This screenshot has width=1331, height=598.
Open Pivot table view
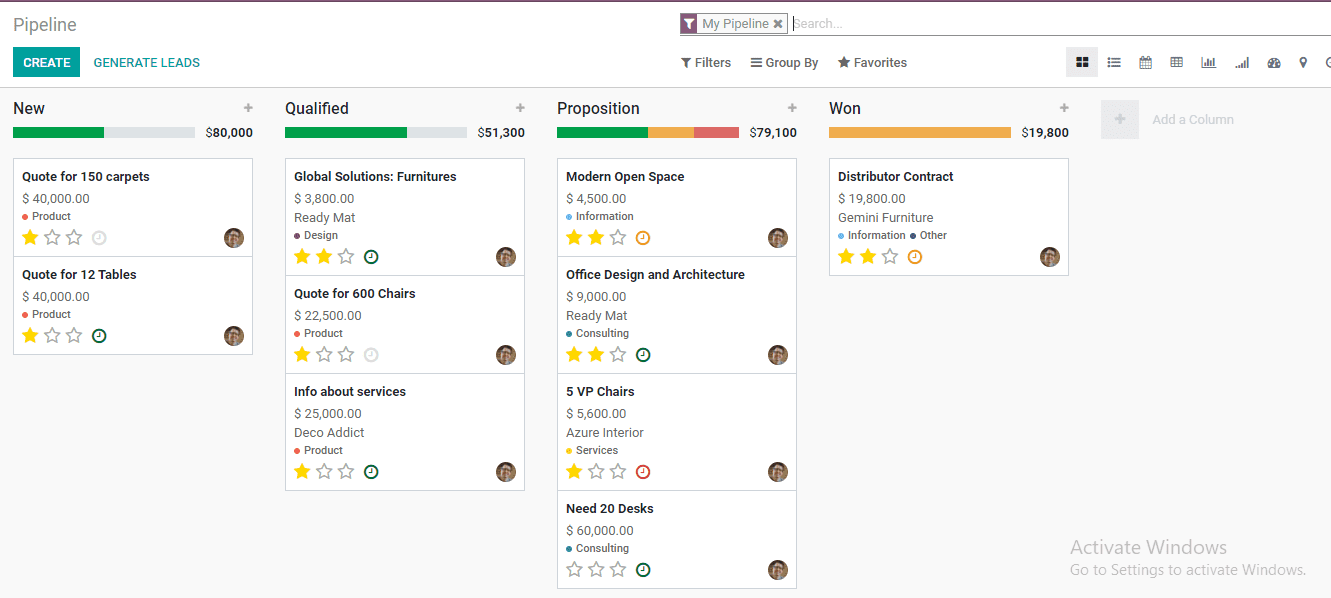coord(1177,62)
